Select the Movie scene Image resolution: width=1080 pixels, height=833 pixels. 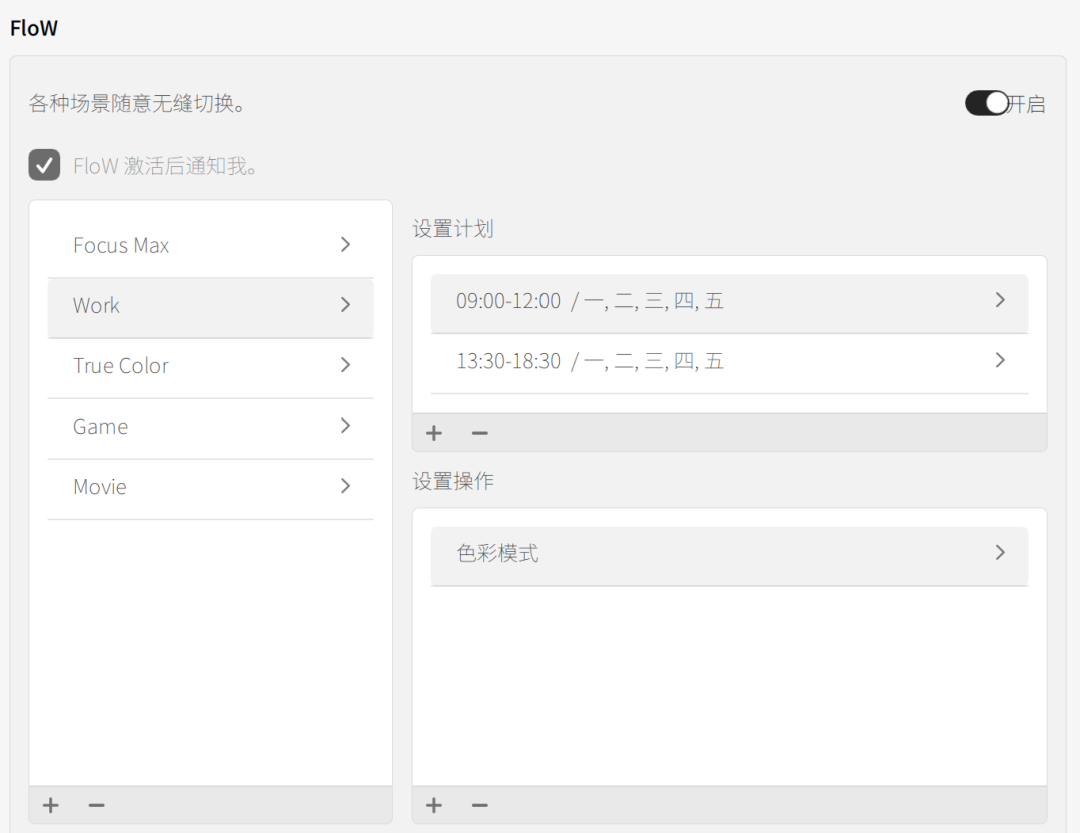coord(100,487)
